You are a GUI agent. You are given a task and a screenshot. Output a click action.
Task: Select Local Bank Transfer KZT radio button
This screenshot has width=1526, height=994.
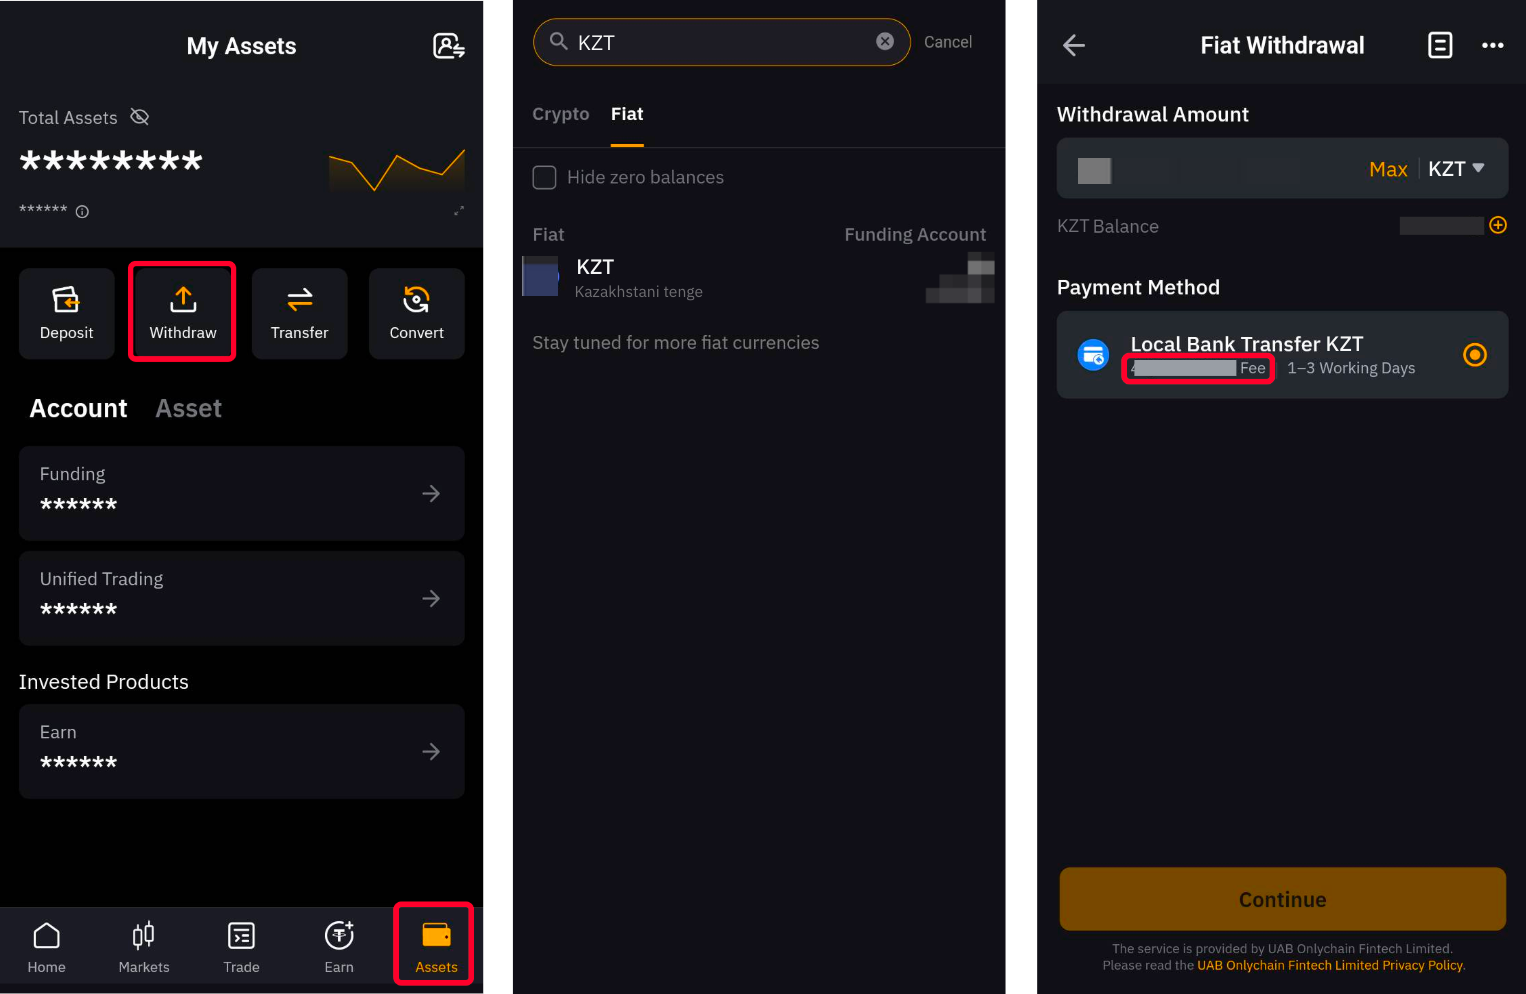point(1475,355)
